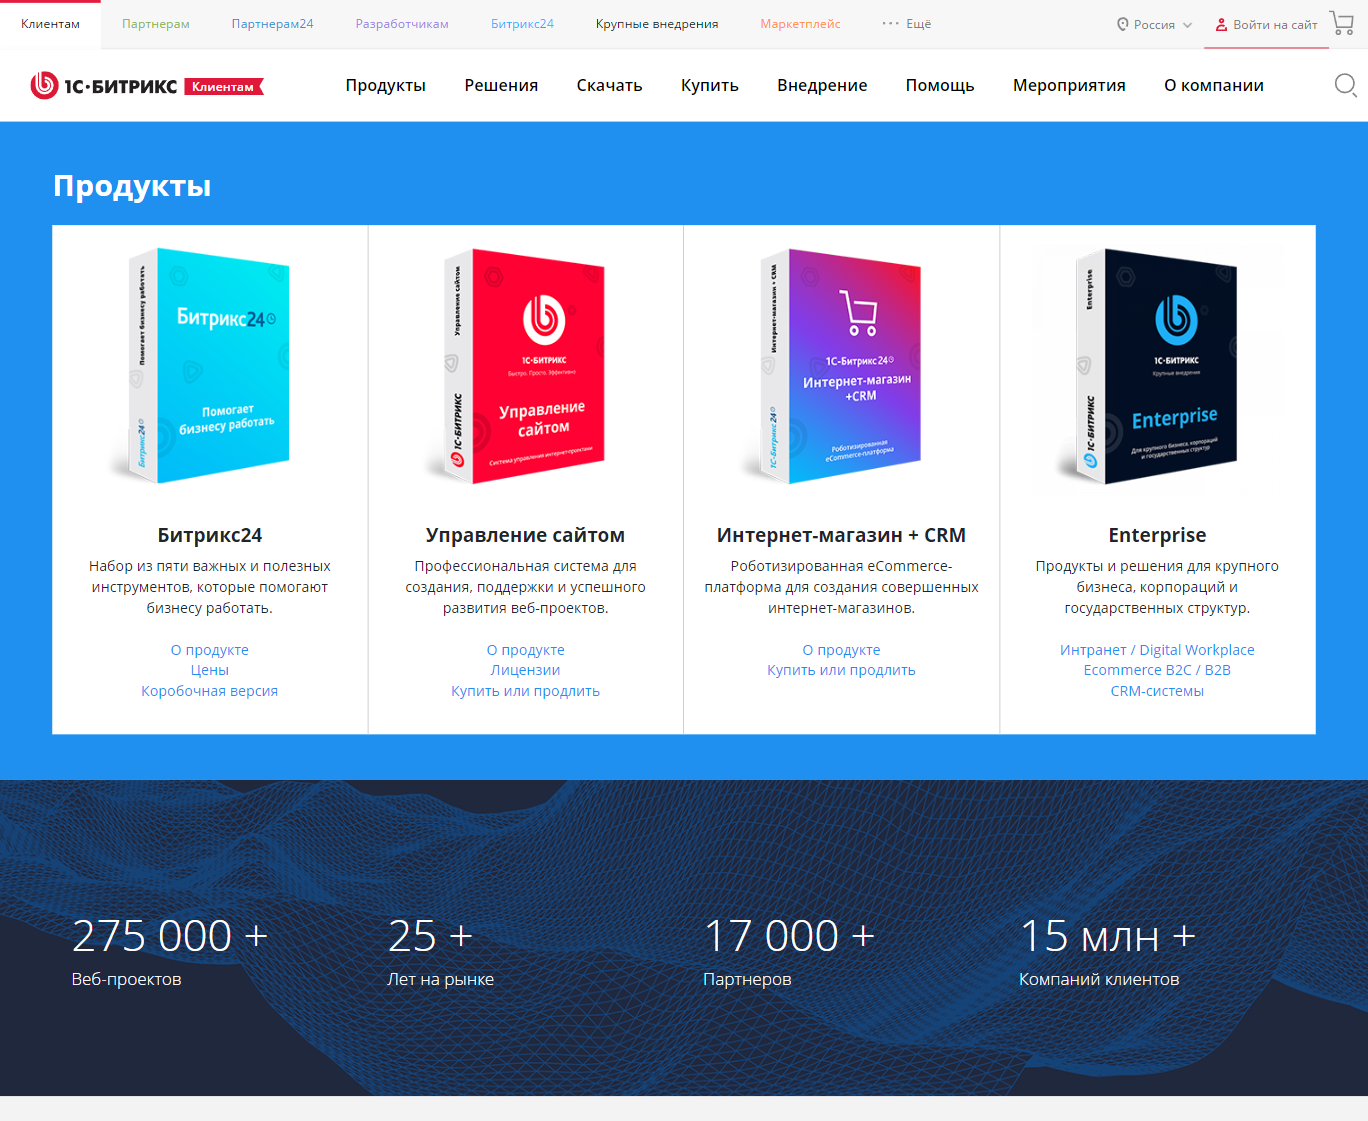Click the Продукты section heading
This screenshot has height=1121, width=1368.
132,186
